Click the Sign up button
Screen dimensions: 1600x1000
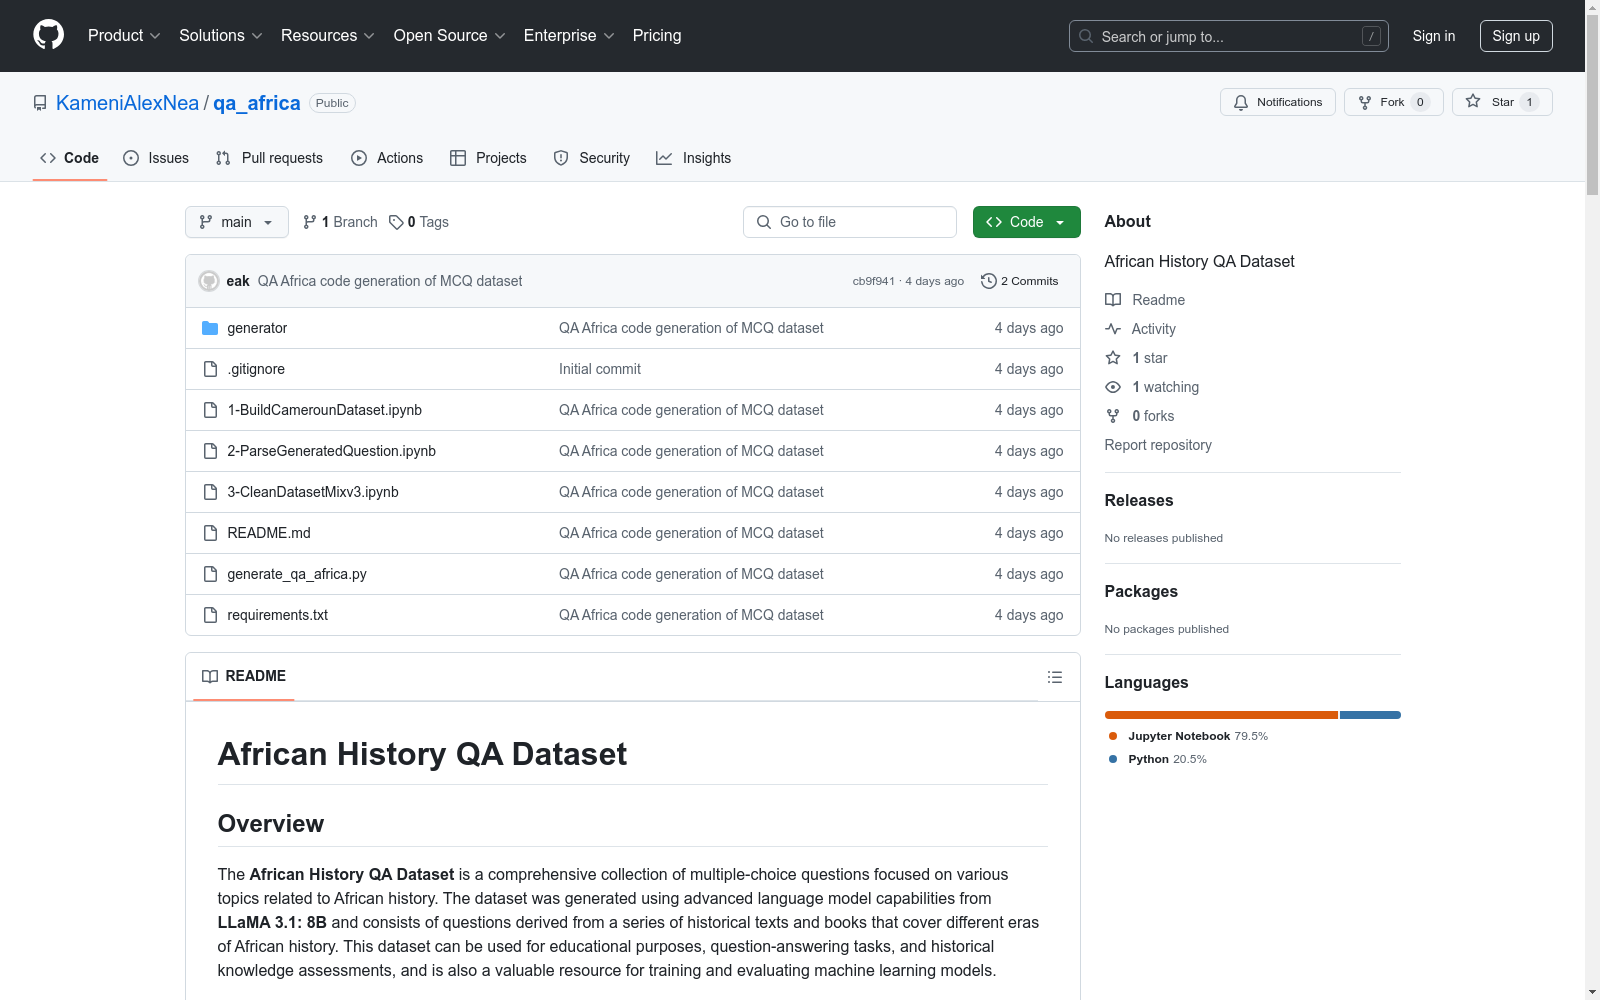coord(1516,36)
